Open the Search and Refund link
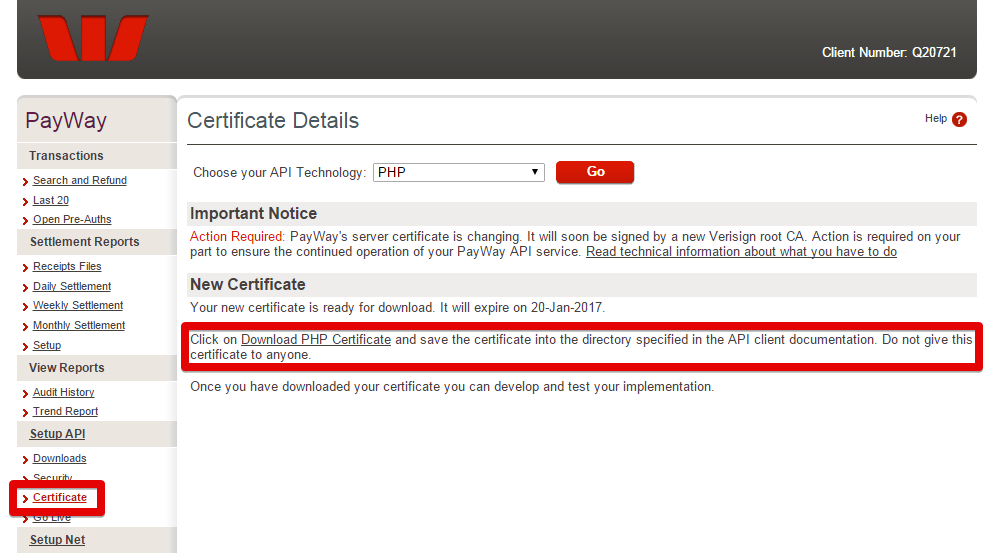991x554 pixels. tap(80, 181)
